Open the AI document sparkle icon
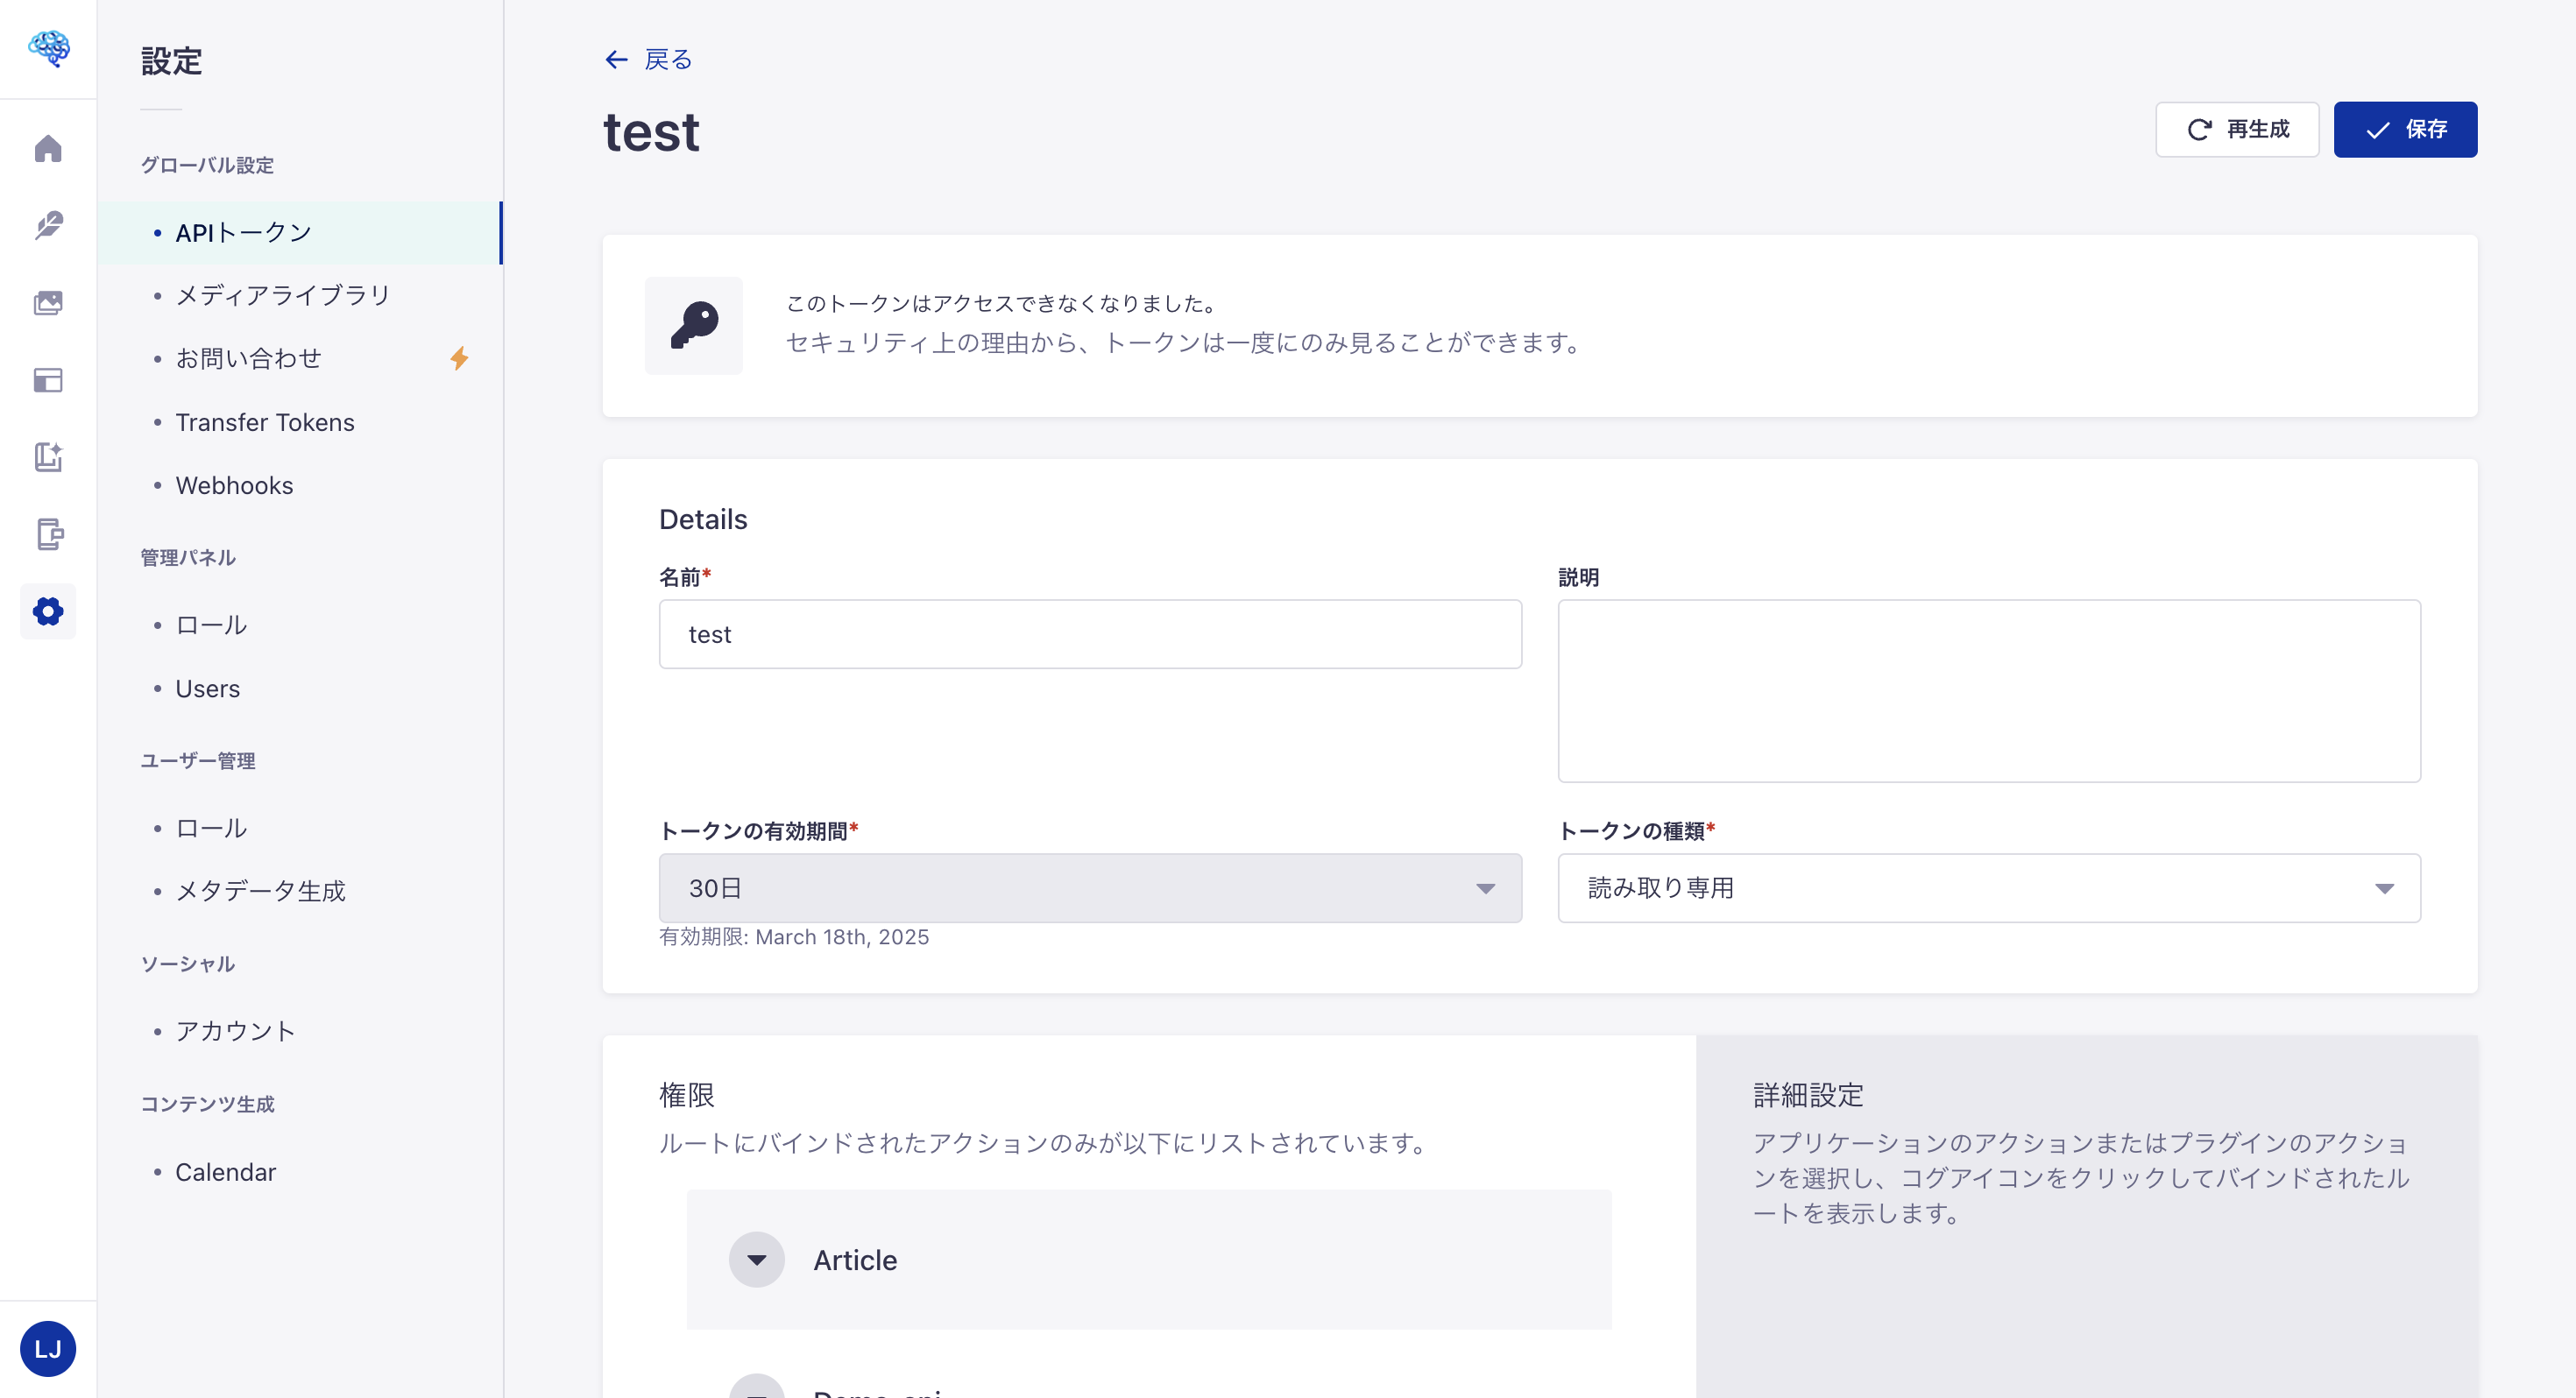 click(x=48, y=457)
